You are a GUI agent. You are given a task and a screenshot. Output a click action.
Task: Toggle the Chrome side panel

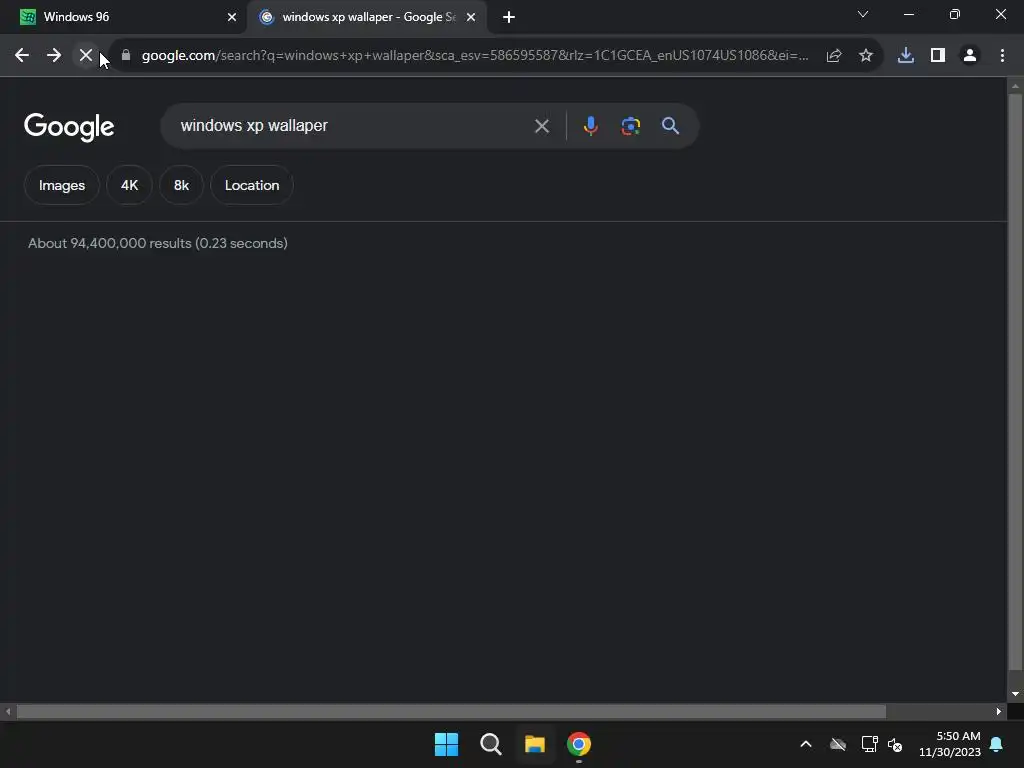coord(938,56)
